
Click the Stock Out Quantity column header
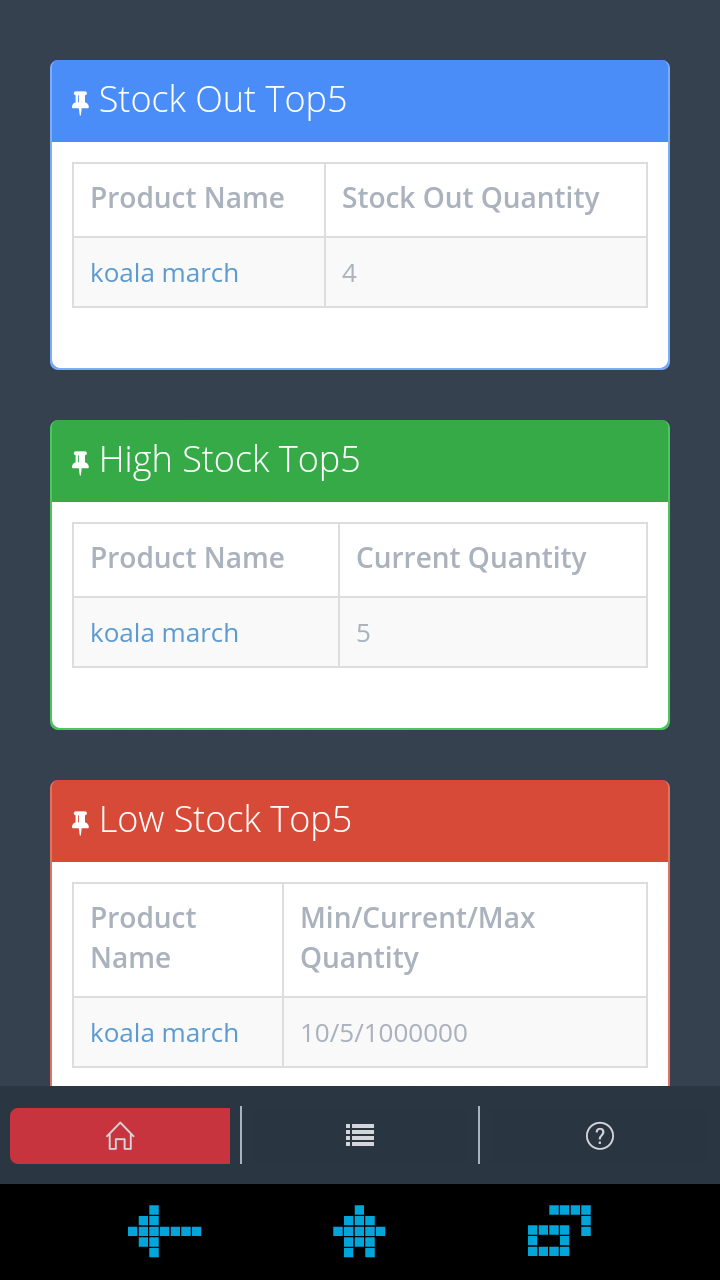tap(471, 199)
